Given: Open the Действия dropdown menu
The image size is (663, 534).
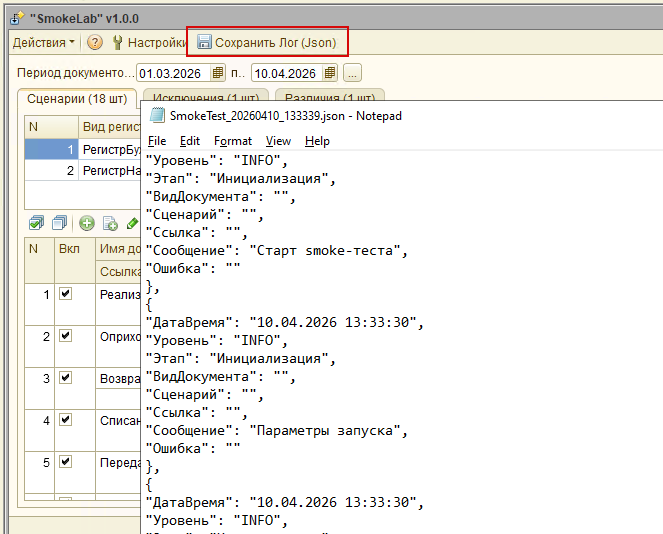Looking at the screenshot, I should [44, 42].
